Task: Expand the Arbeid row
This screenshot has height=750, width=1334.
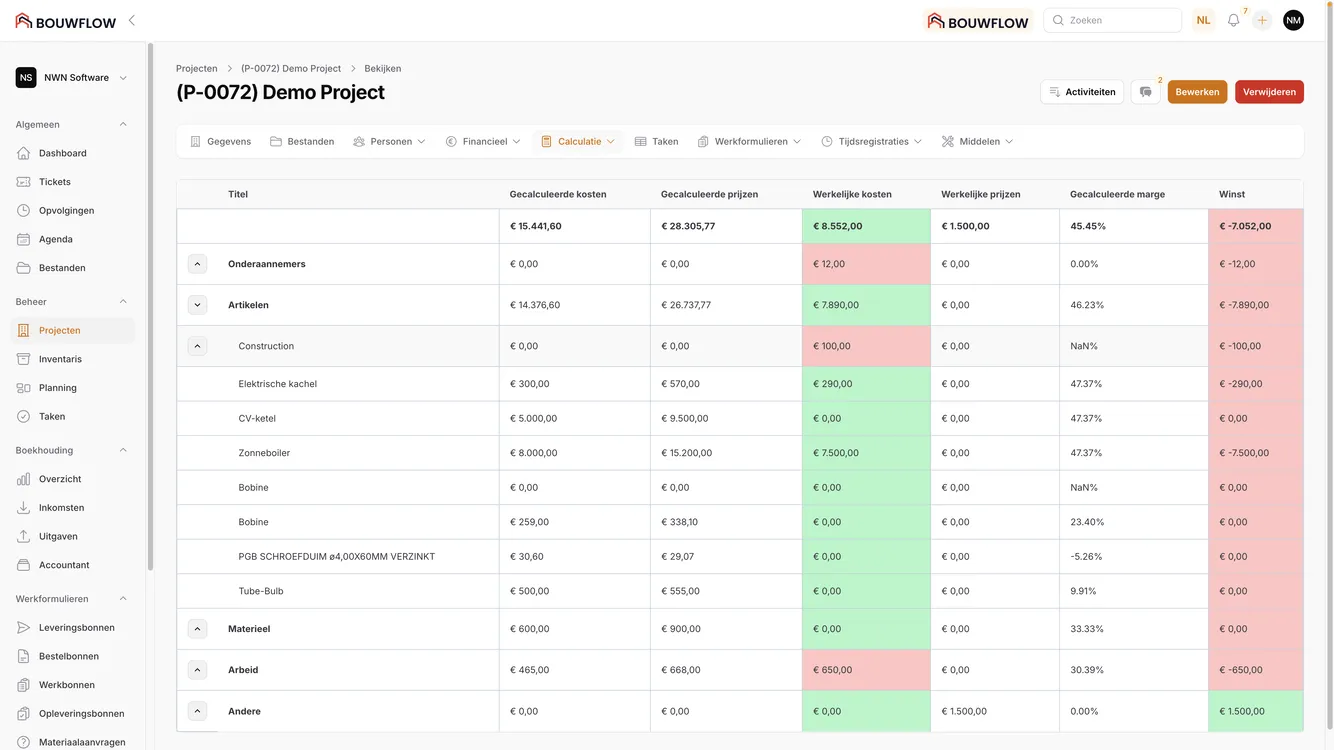Action: click(x=198, y=670)
